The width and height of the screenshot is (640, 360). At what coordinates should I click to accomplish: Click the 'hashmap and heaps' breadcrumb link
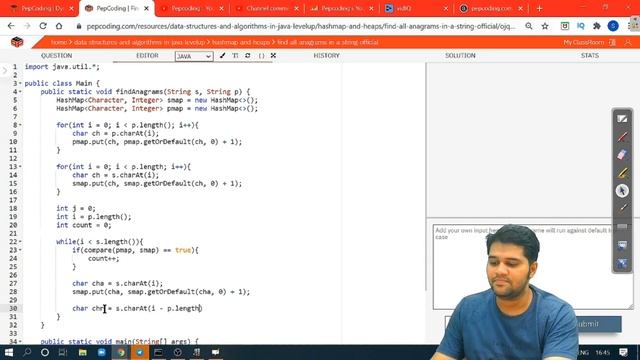pyautogui.click(x=241, y=42)
